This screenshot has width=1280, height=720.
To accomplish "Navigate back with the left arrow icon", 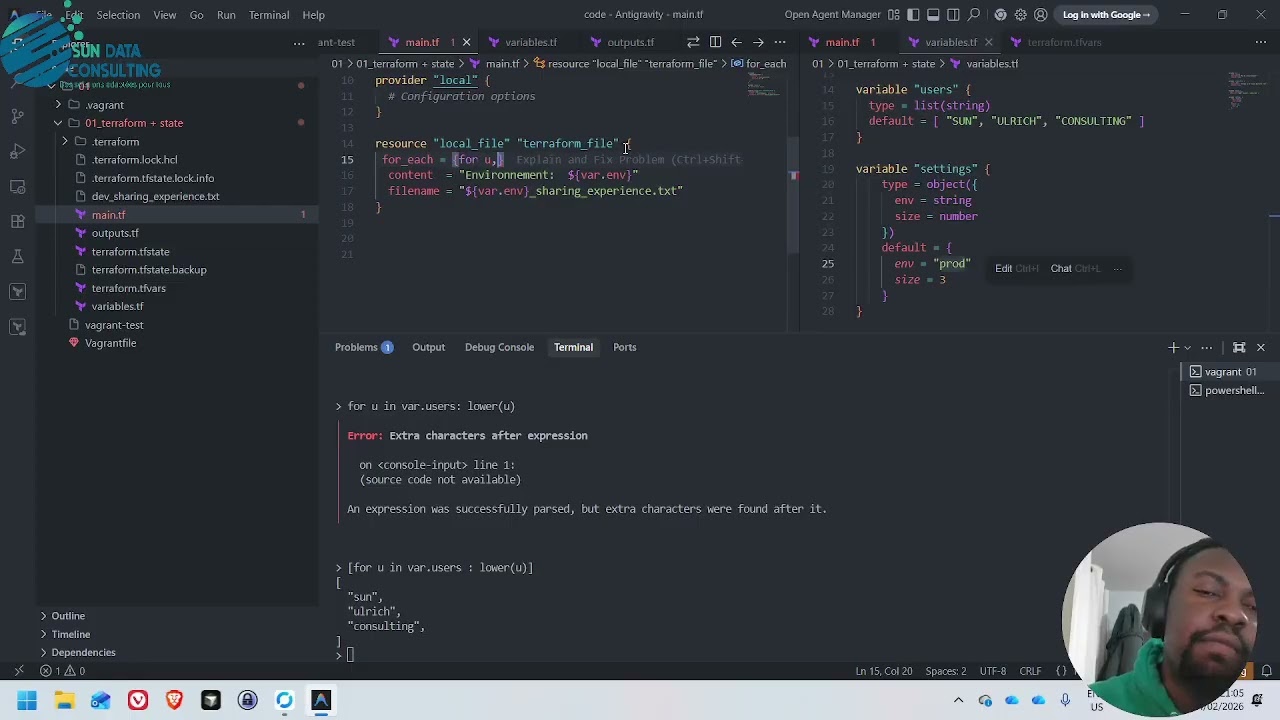I will (x=736, y=43).
